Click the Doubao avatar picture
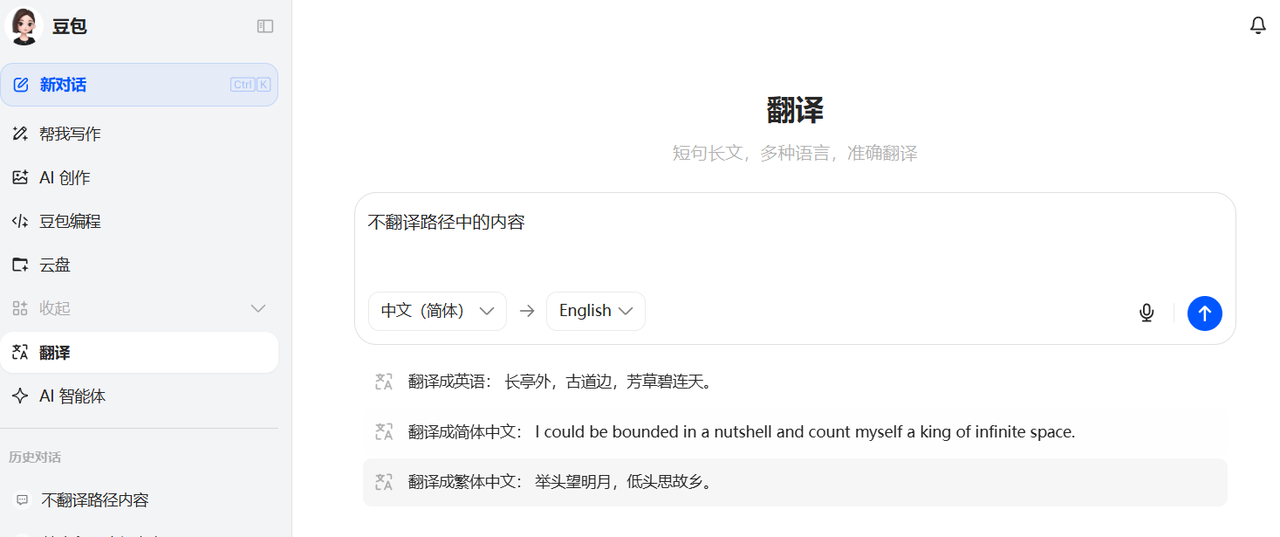 coord(23,26)
